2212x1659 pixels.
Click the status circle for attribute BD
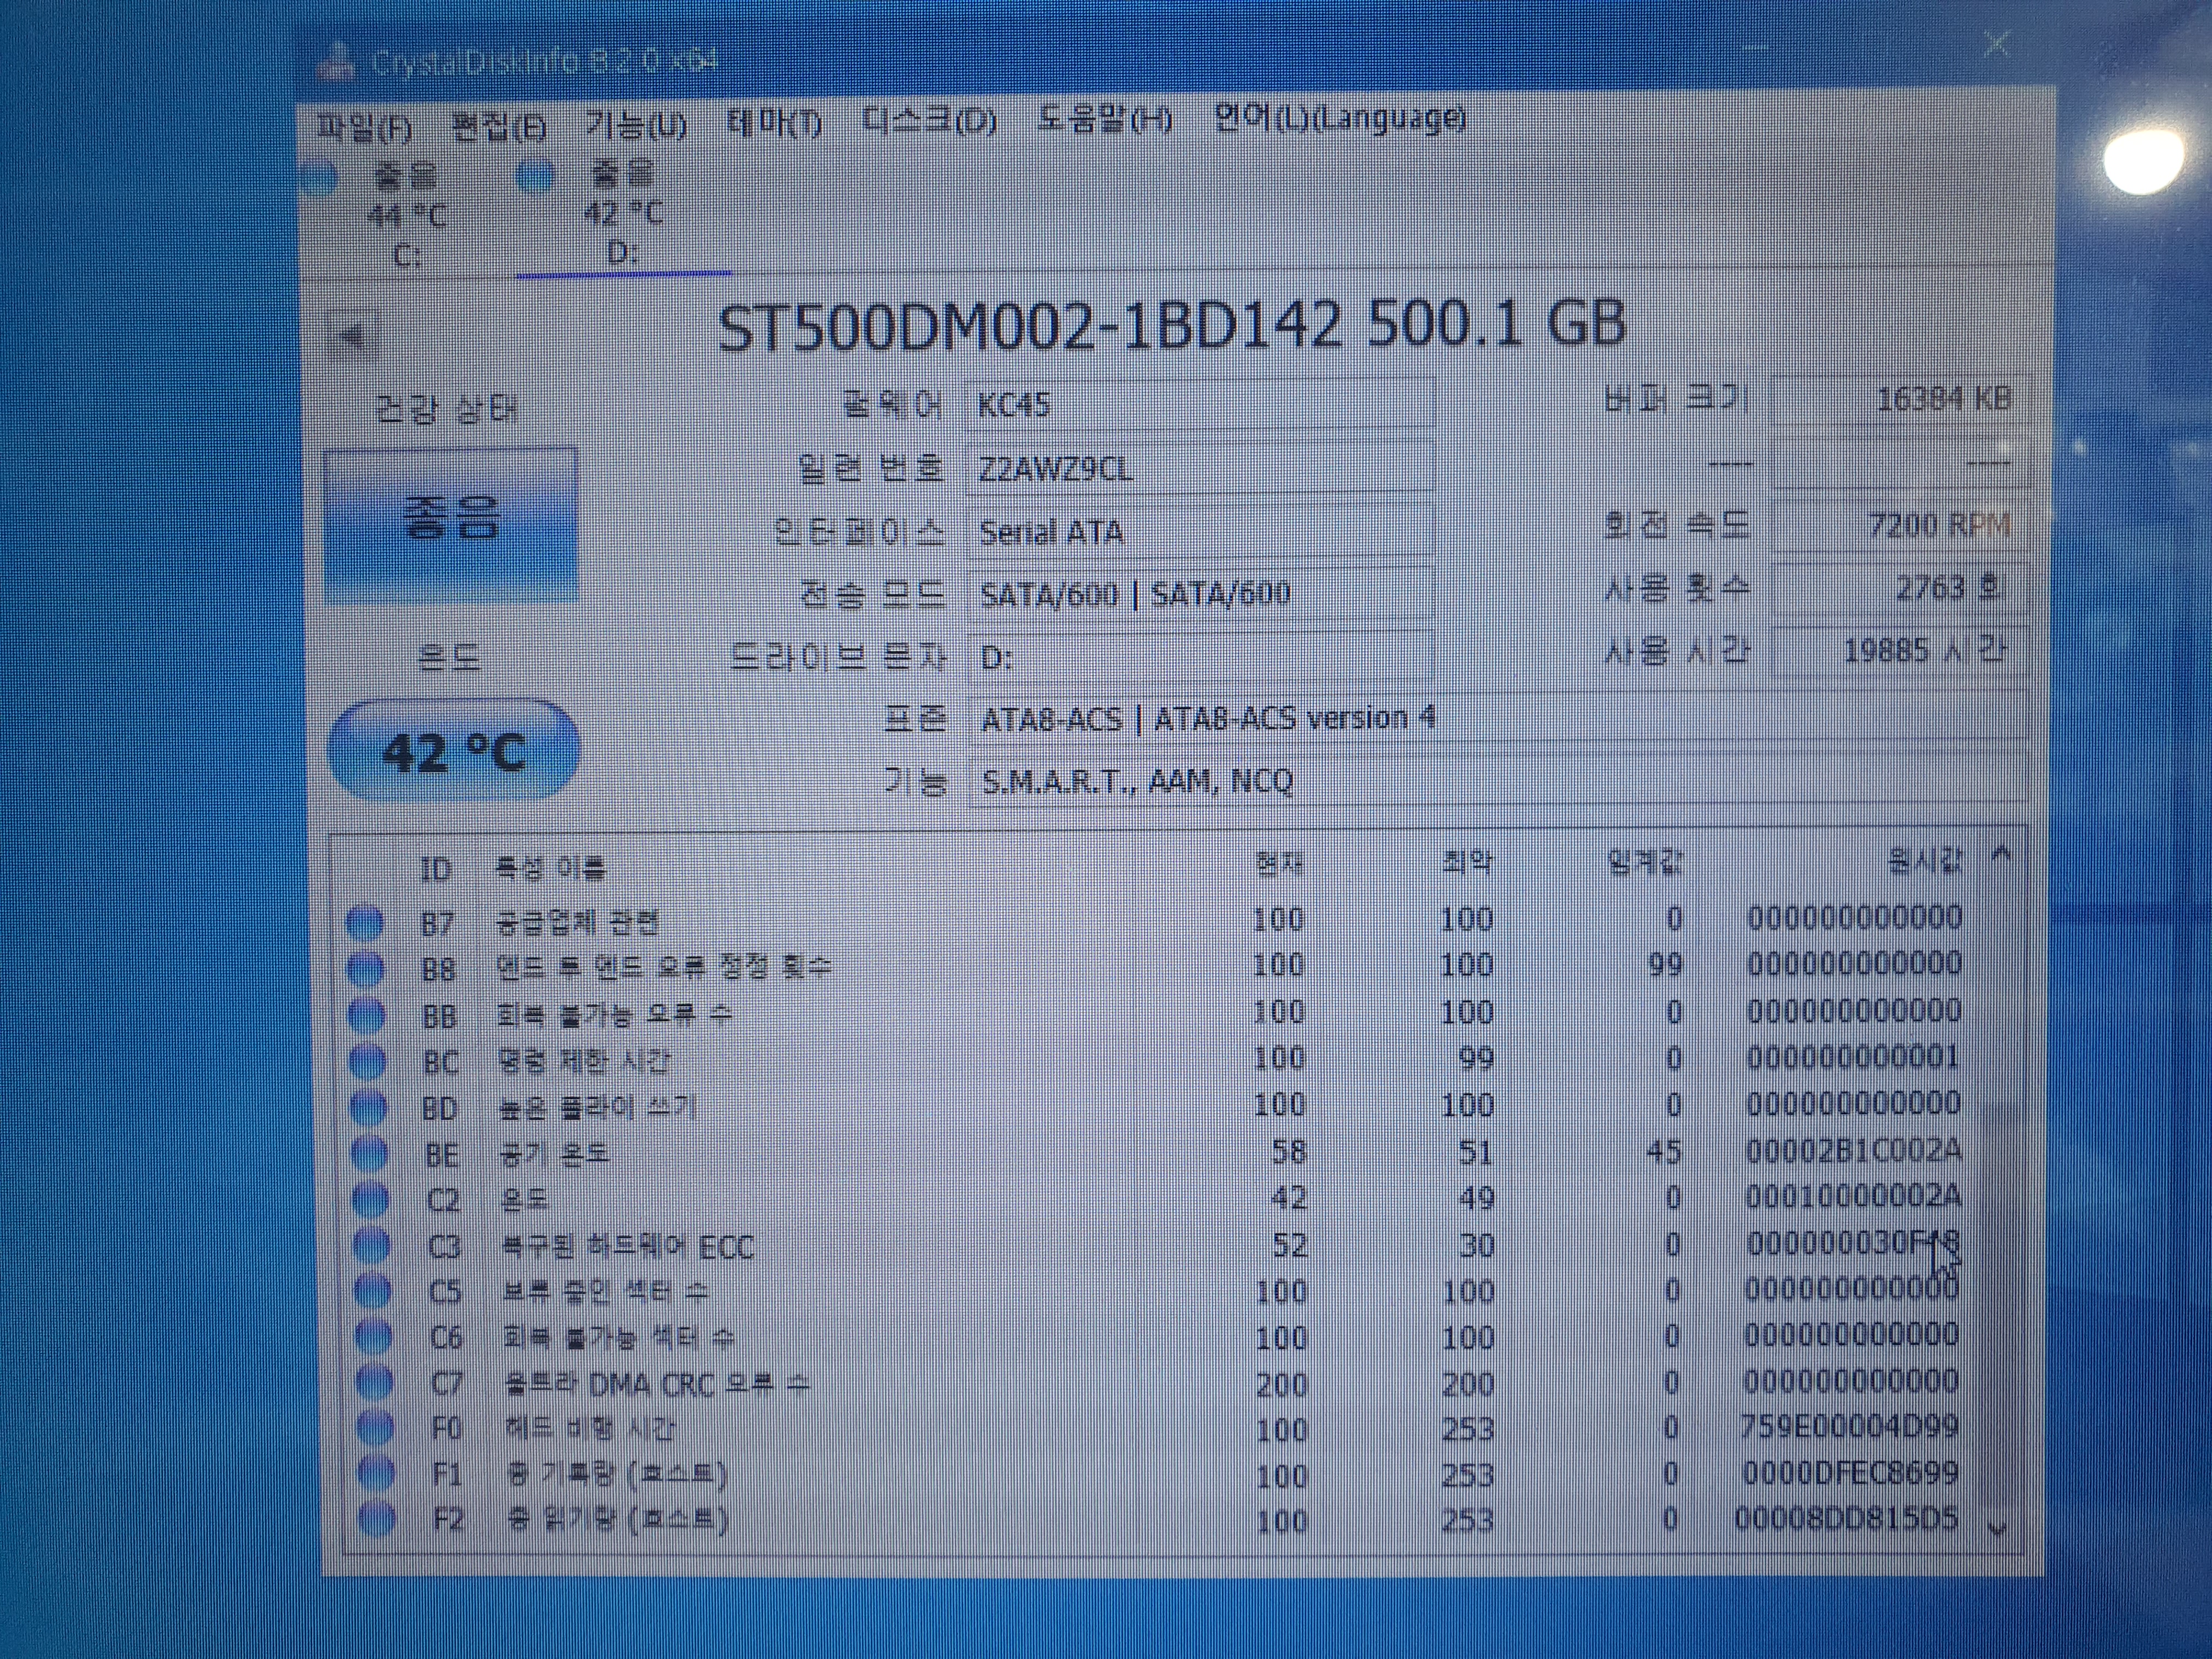[x=368, y=1107]
